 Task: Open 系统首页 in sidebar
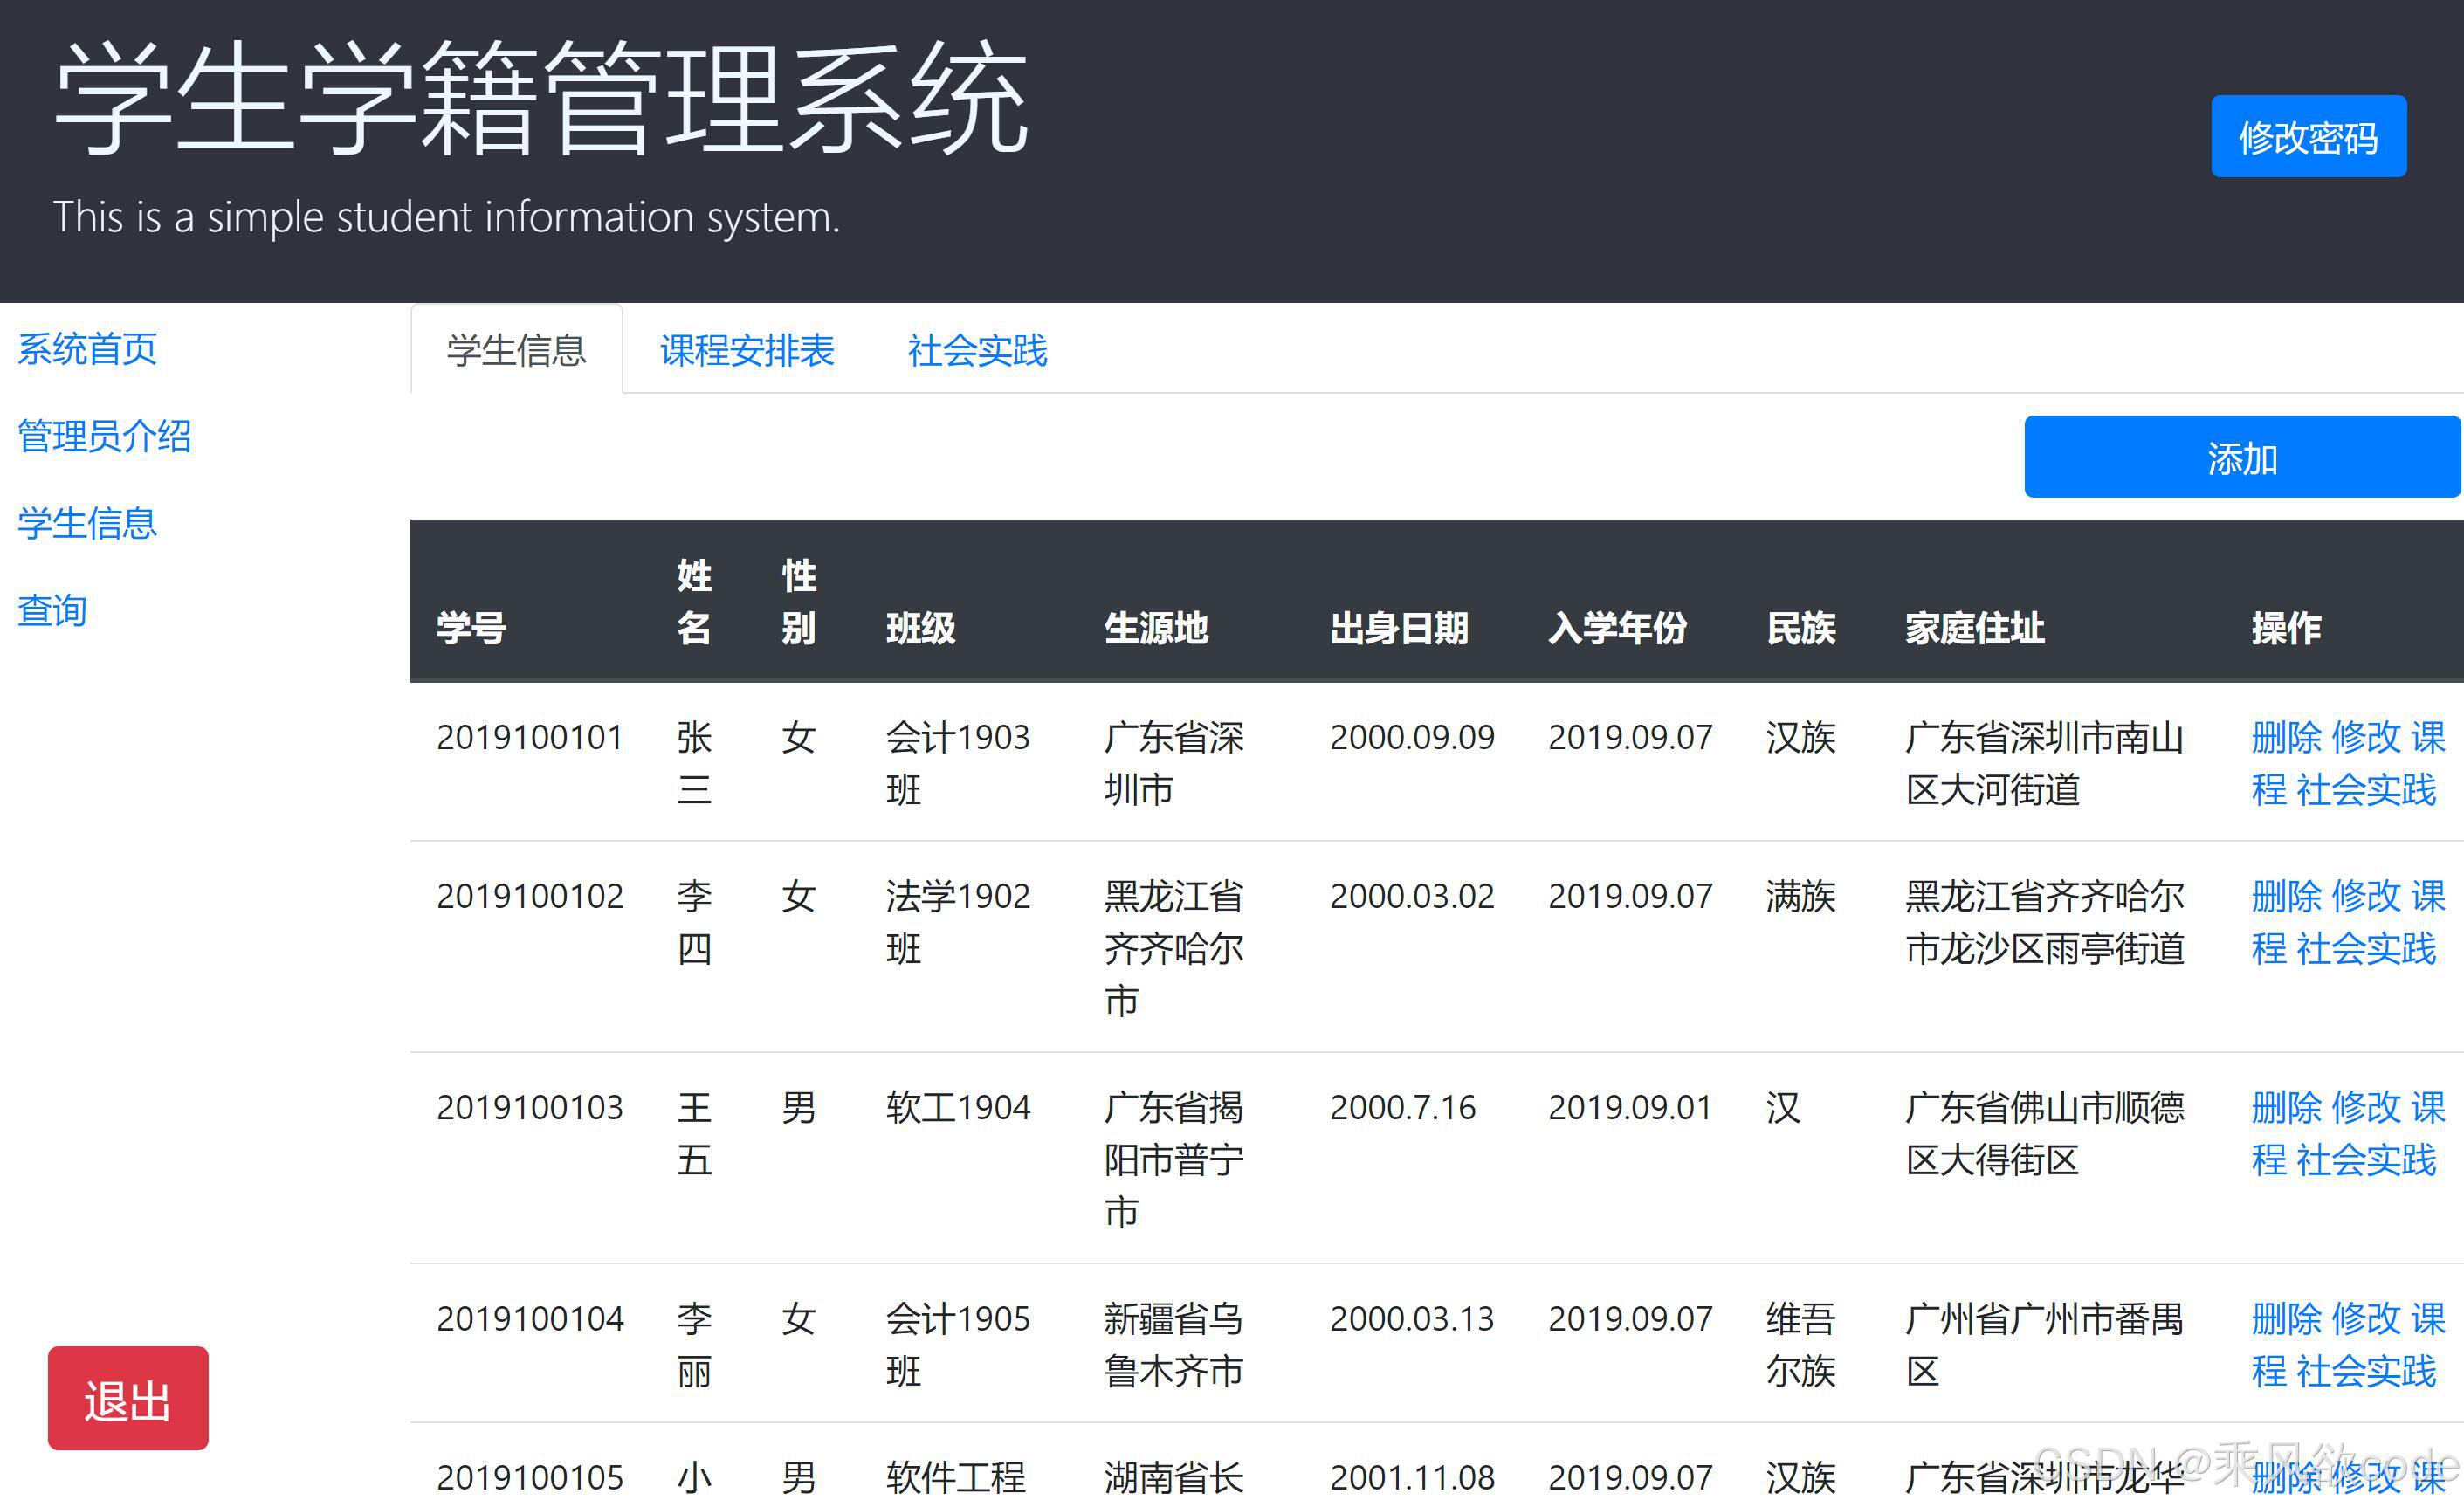click(x=87, y=349)
